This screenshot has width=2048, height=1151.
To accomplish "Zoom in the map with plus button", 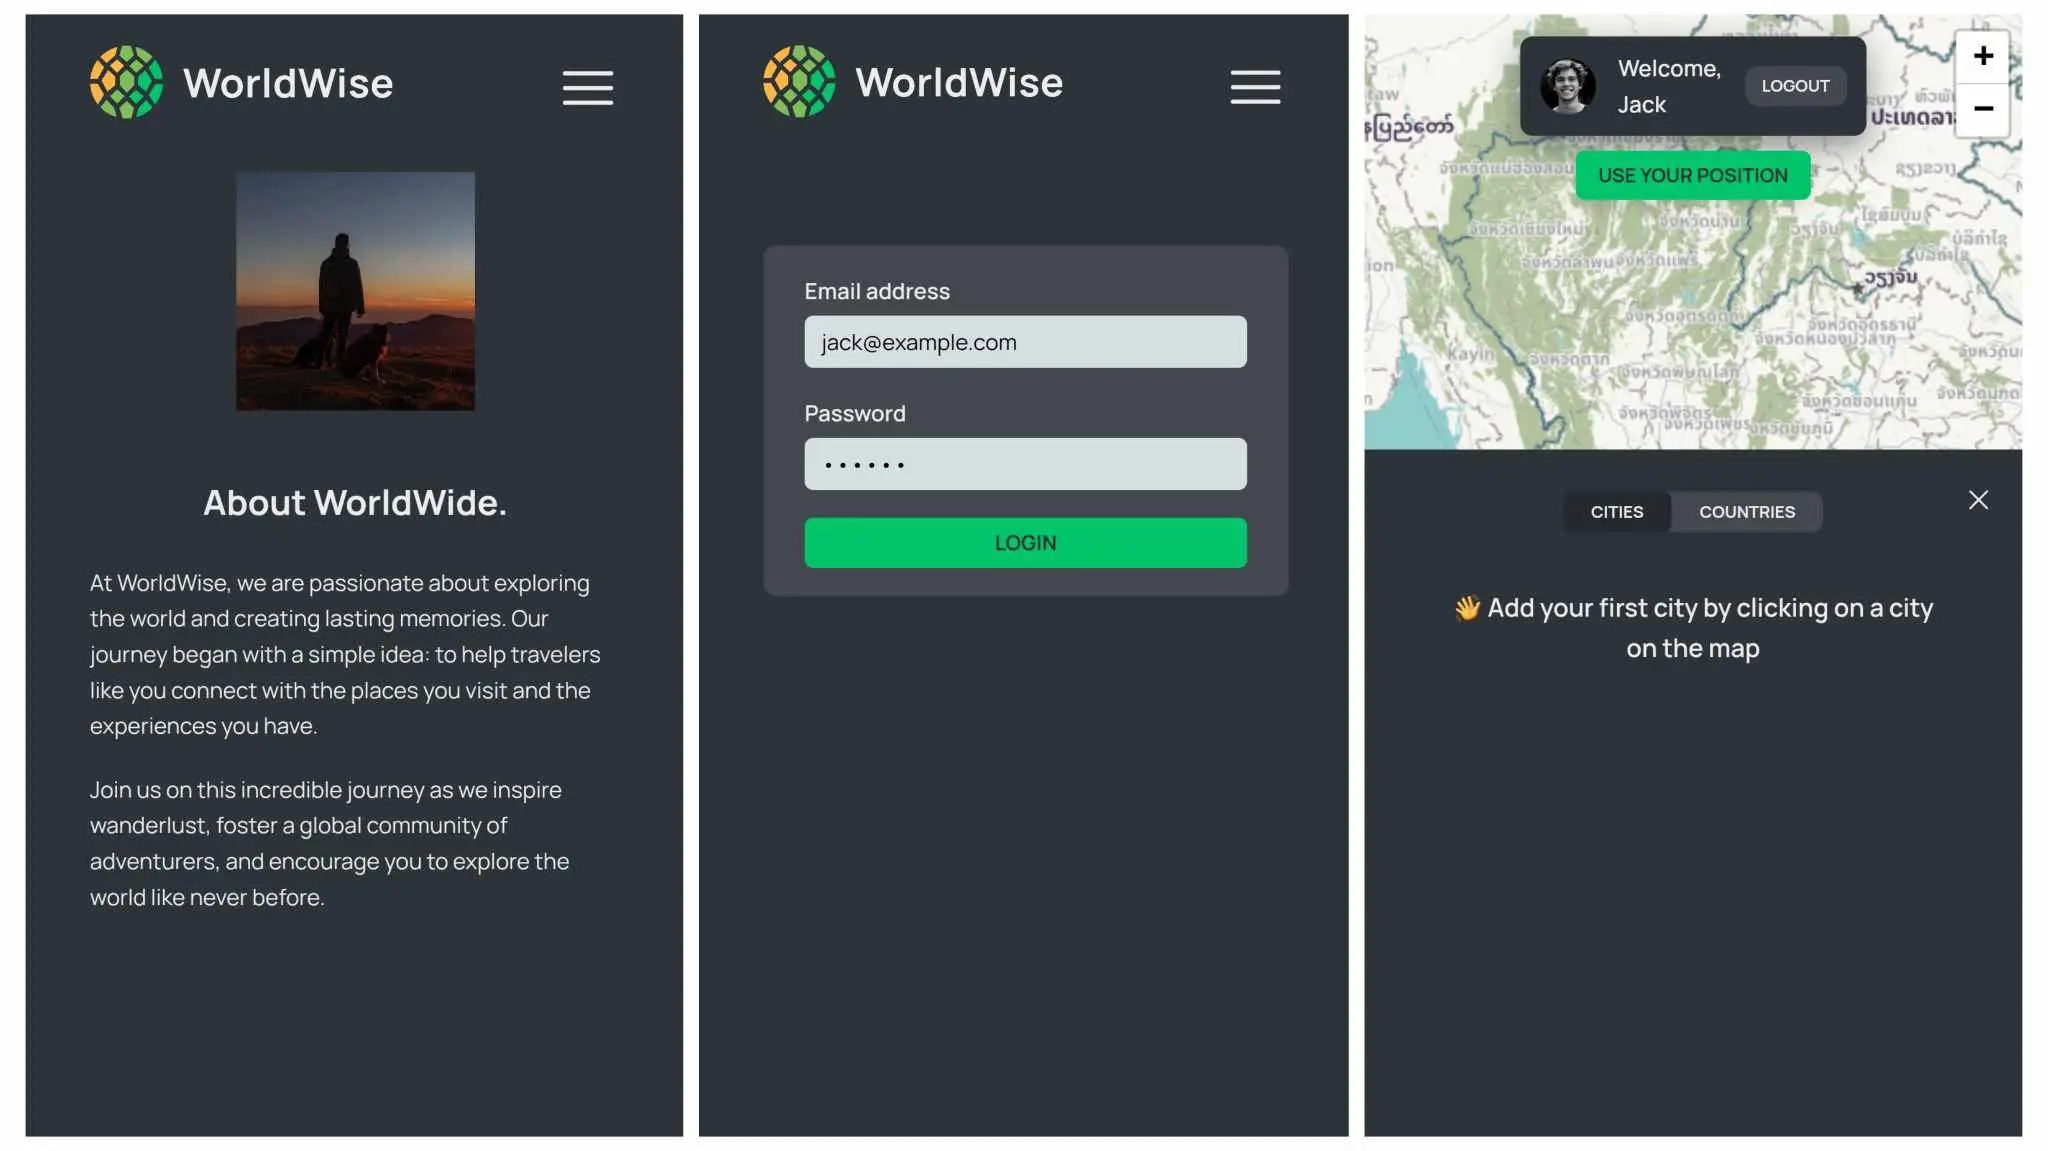I will [1982, 56].
